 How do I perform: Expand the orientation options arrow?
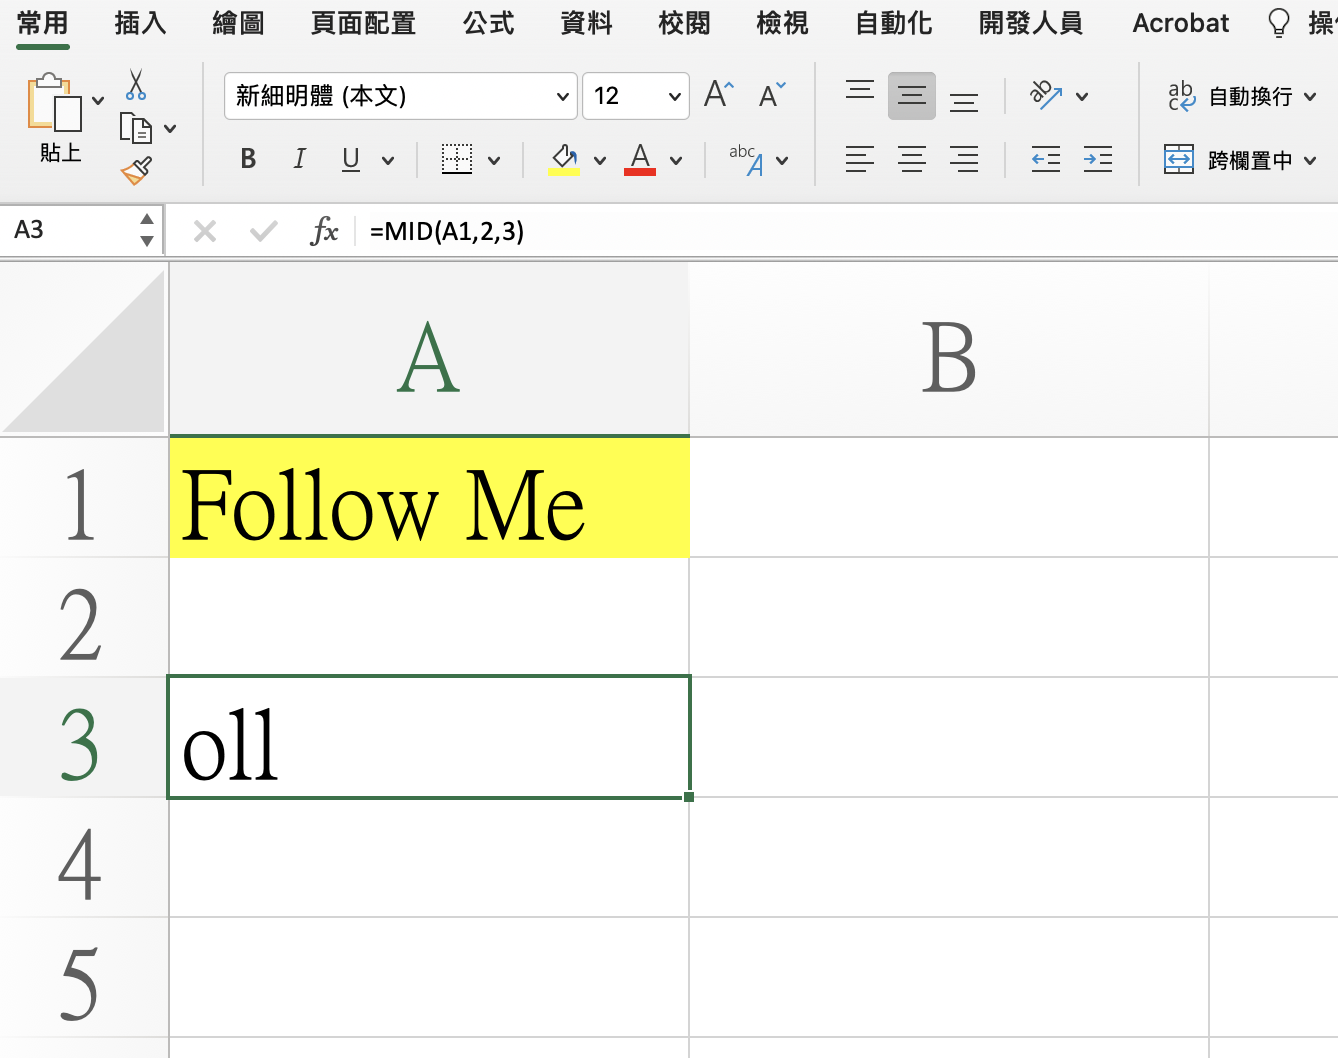(1082, 97)
